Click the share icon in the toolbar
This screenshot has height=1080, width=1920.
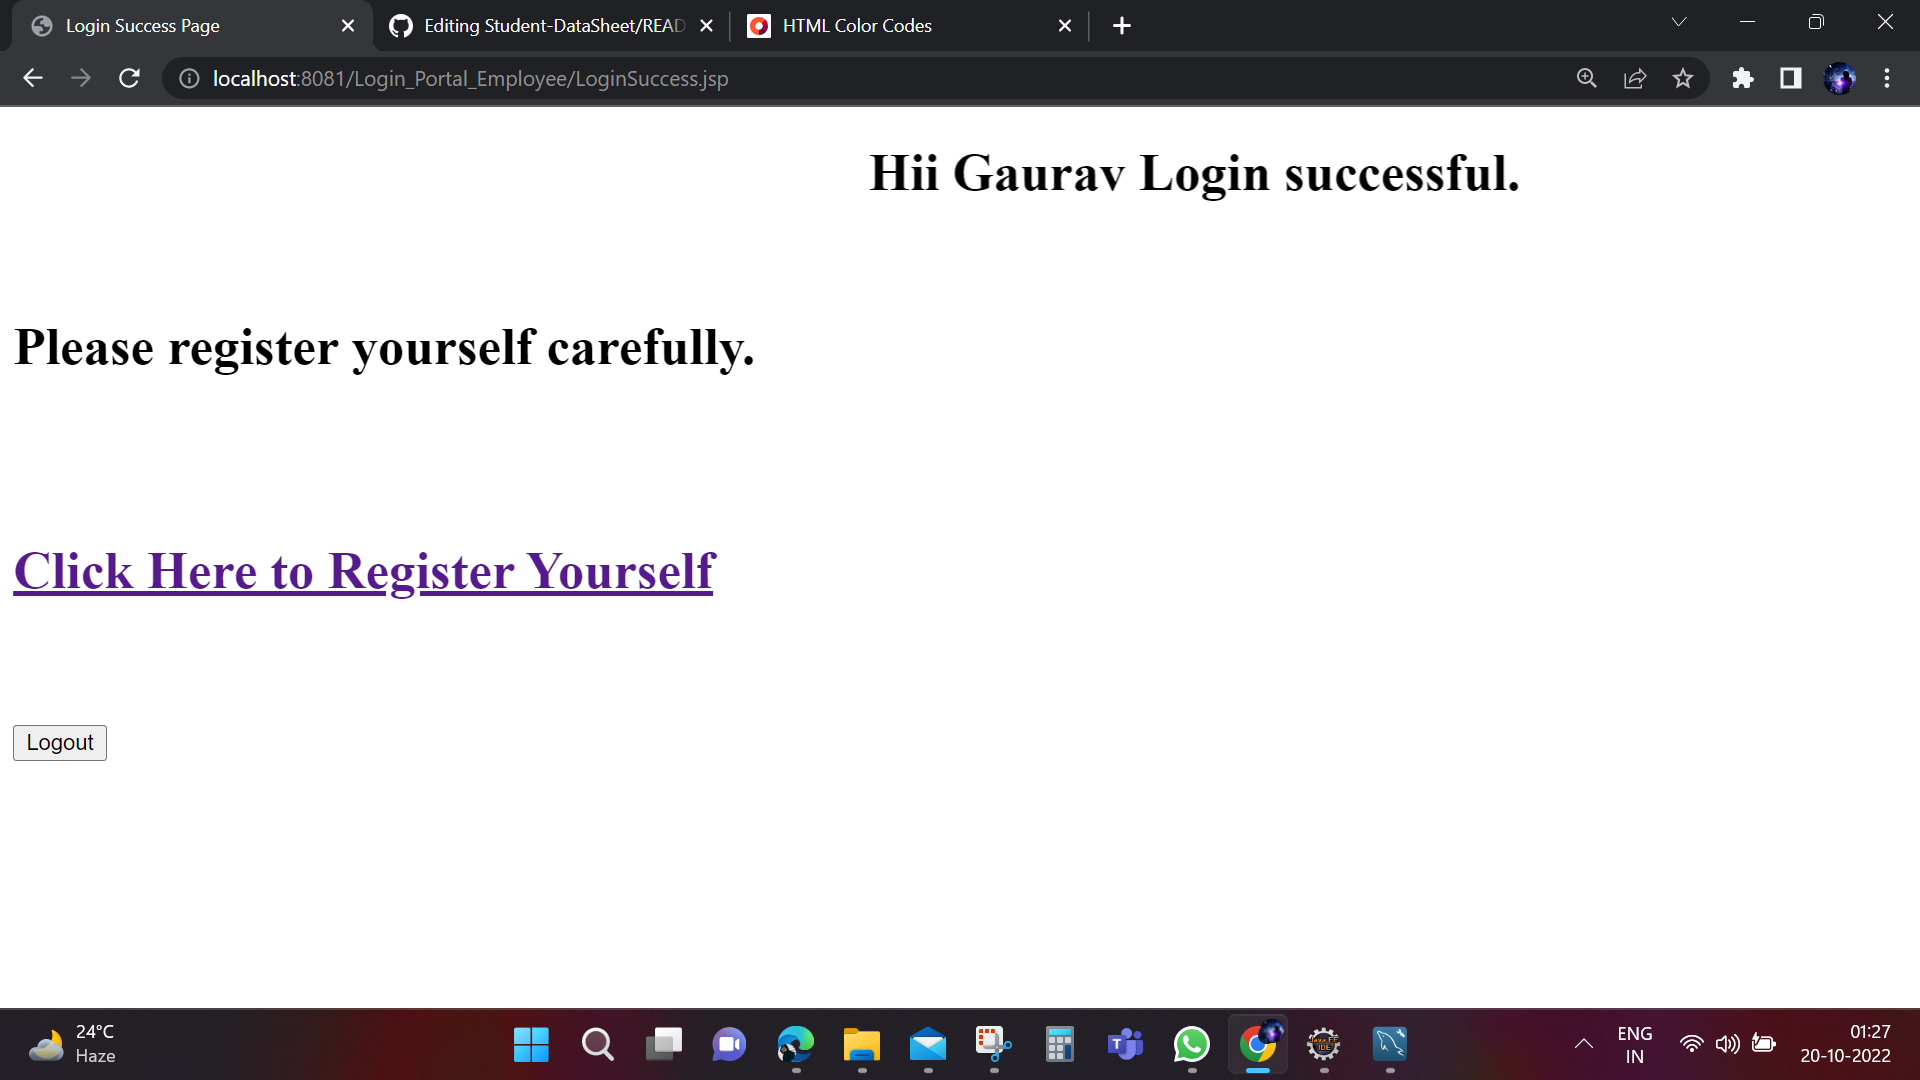1635,78
